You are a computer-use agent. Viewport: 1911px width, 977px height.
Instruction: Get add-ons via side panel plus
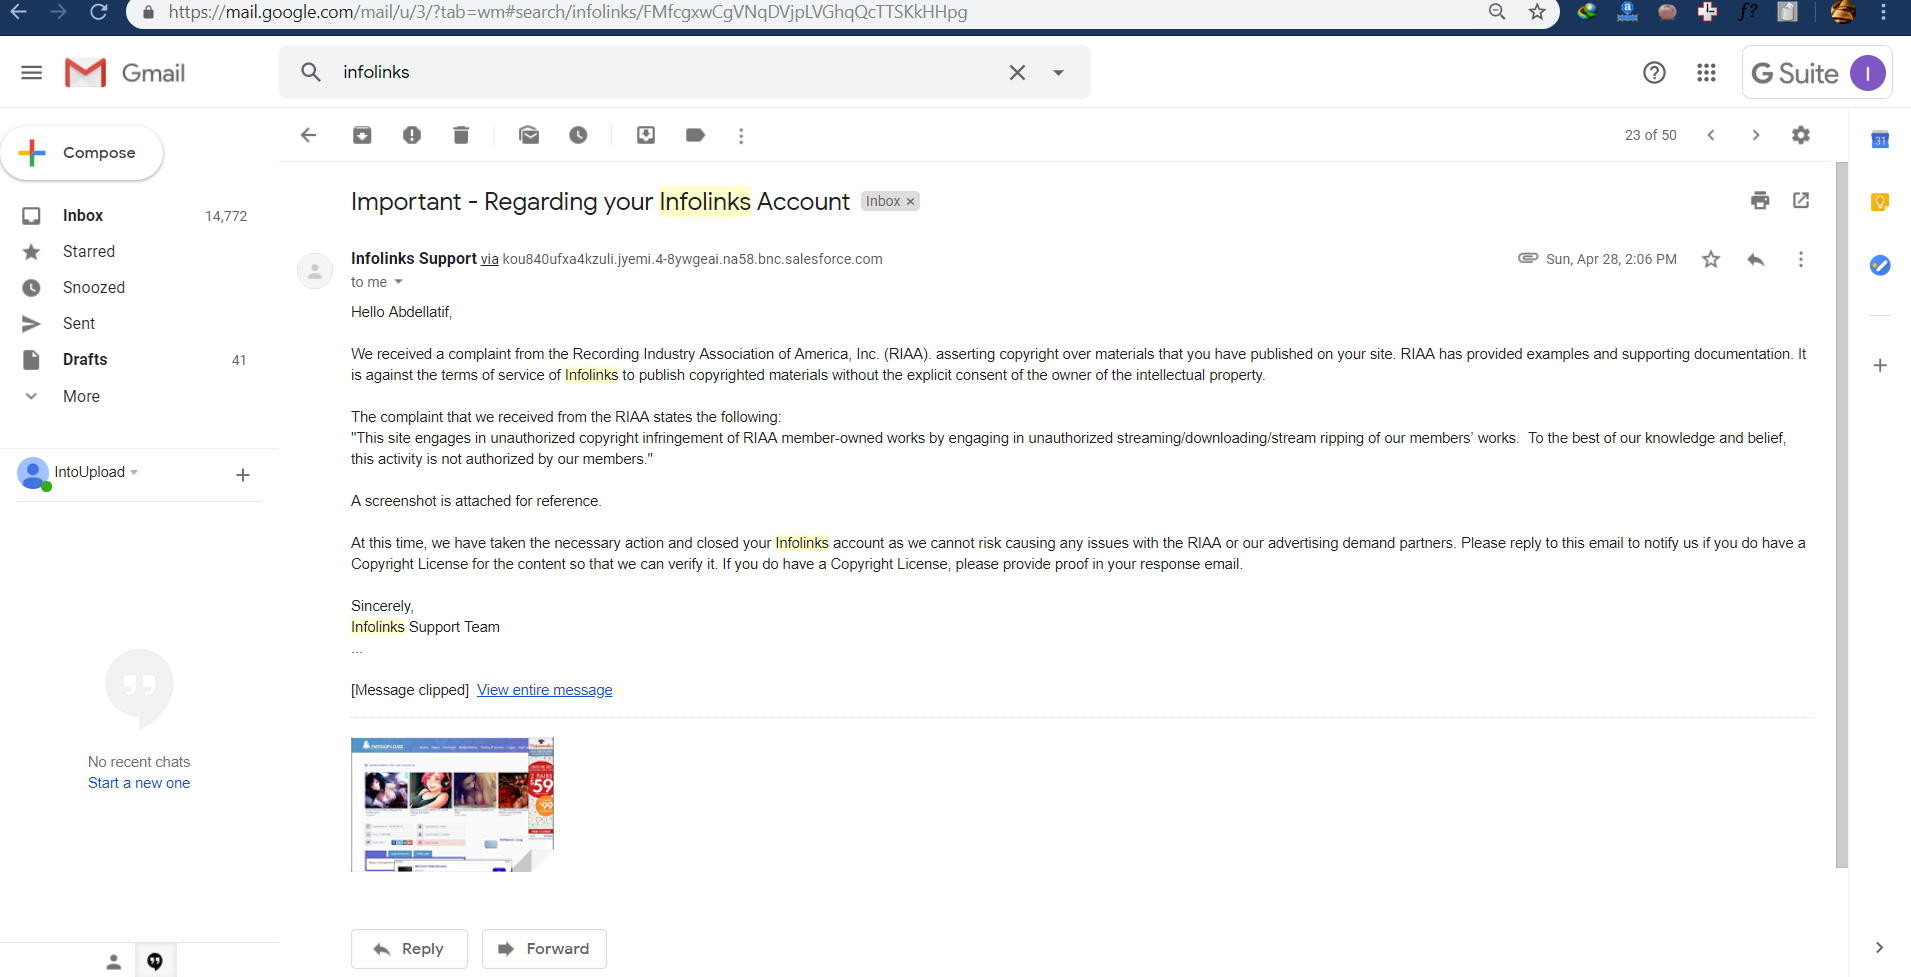click(x=1880, y=365)
